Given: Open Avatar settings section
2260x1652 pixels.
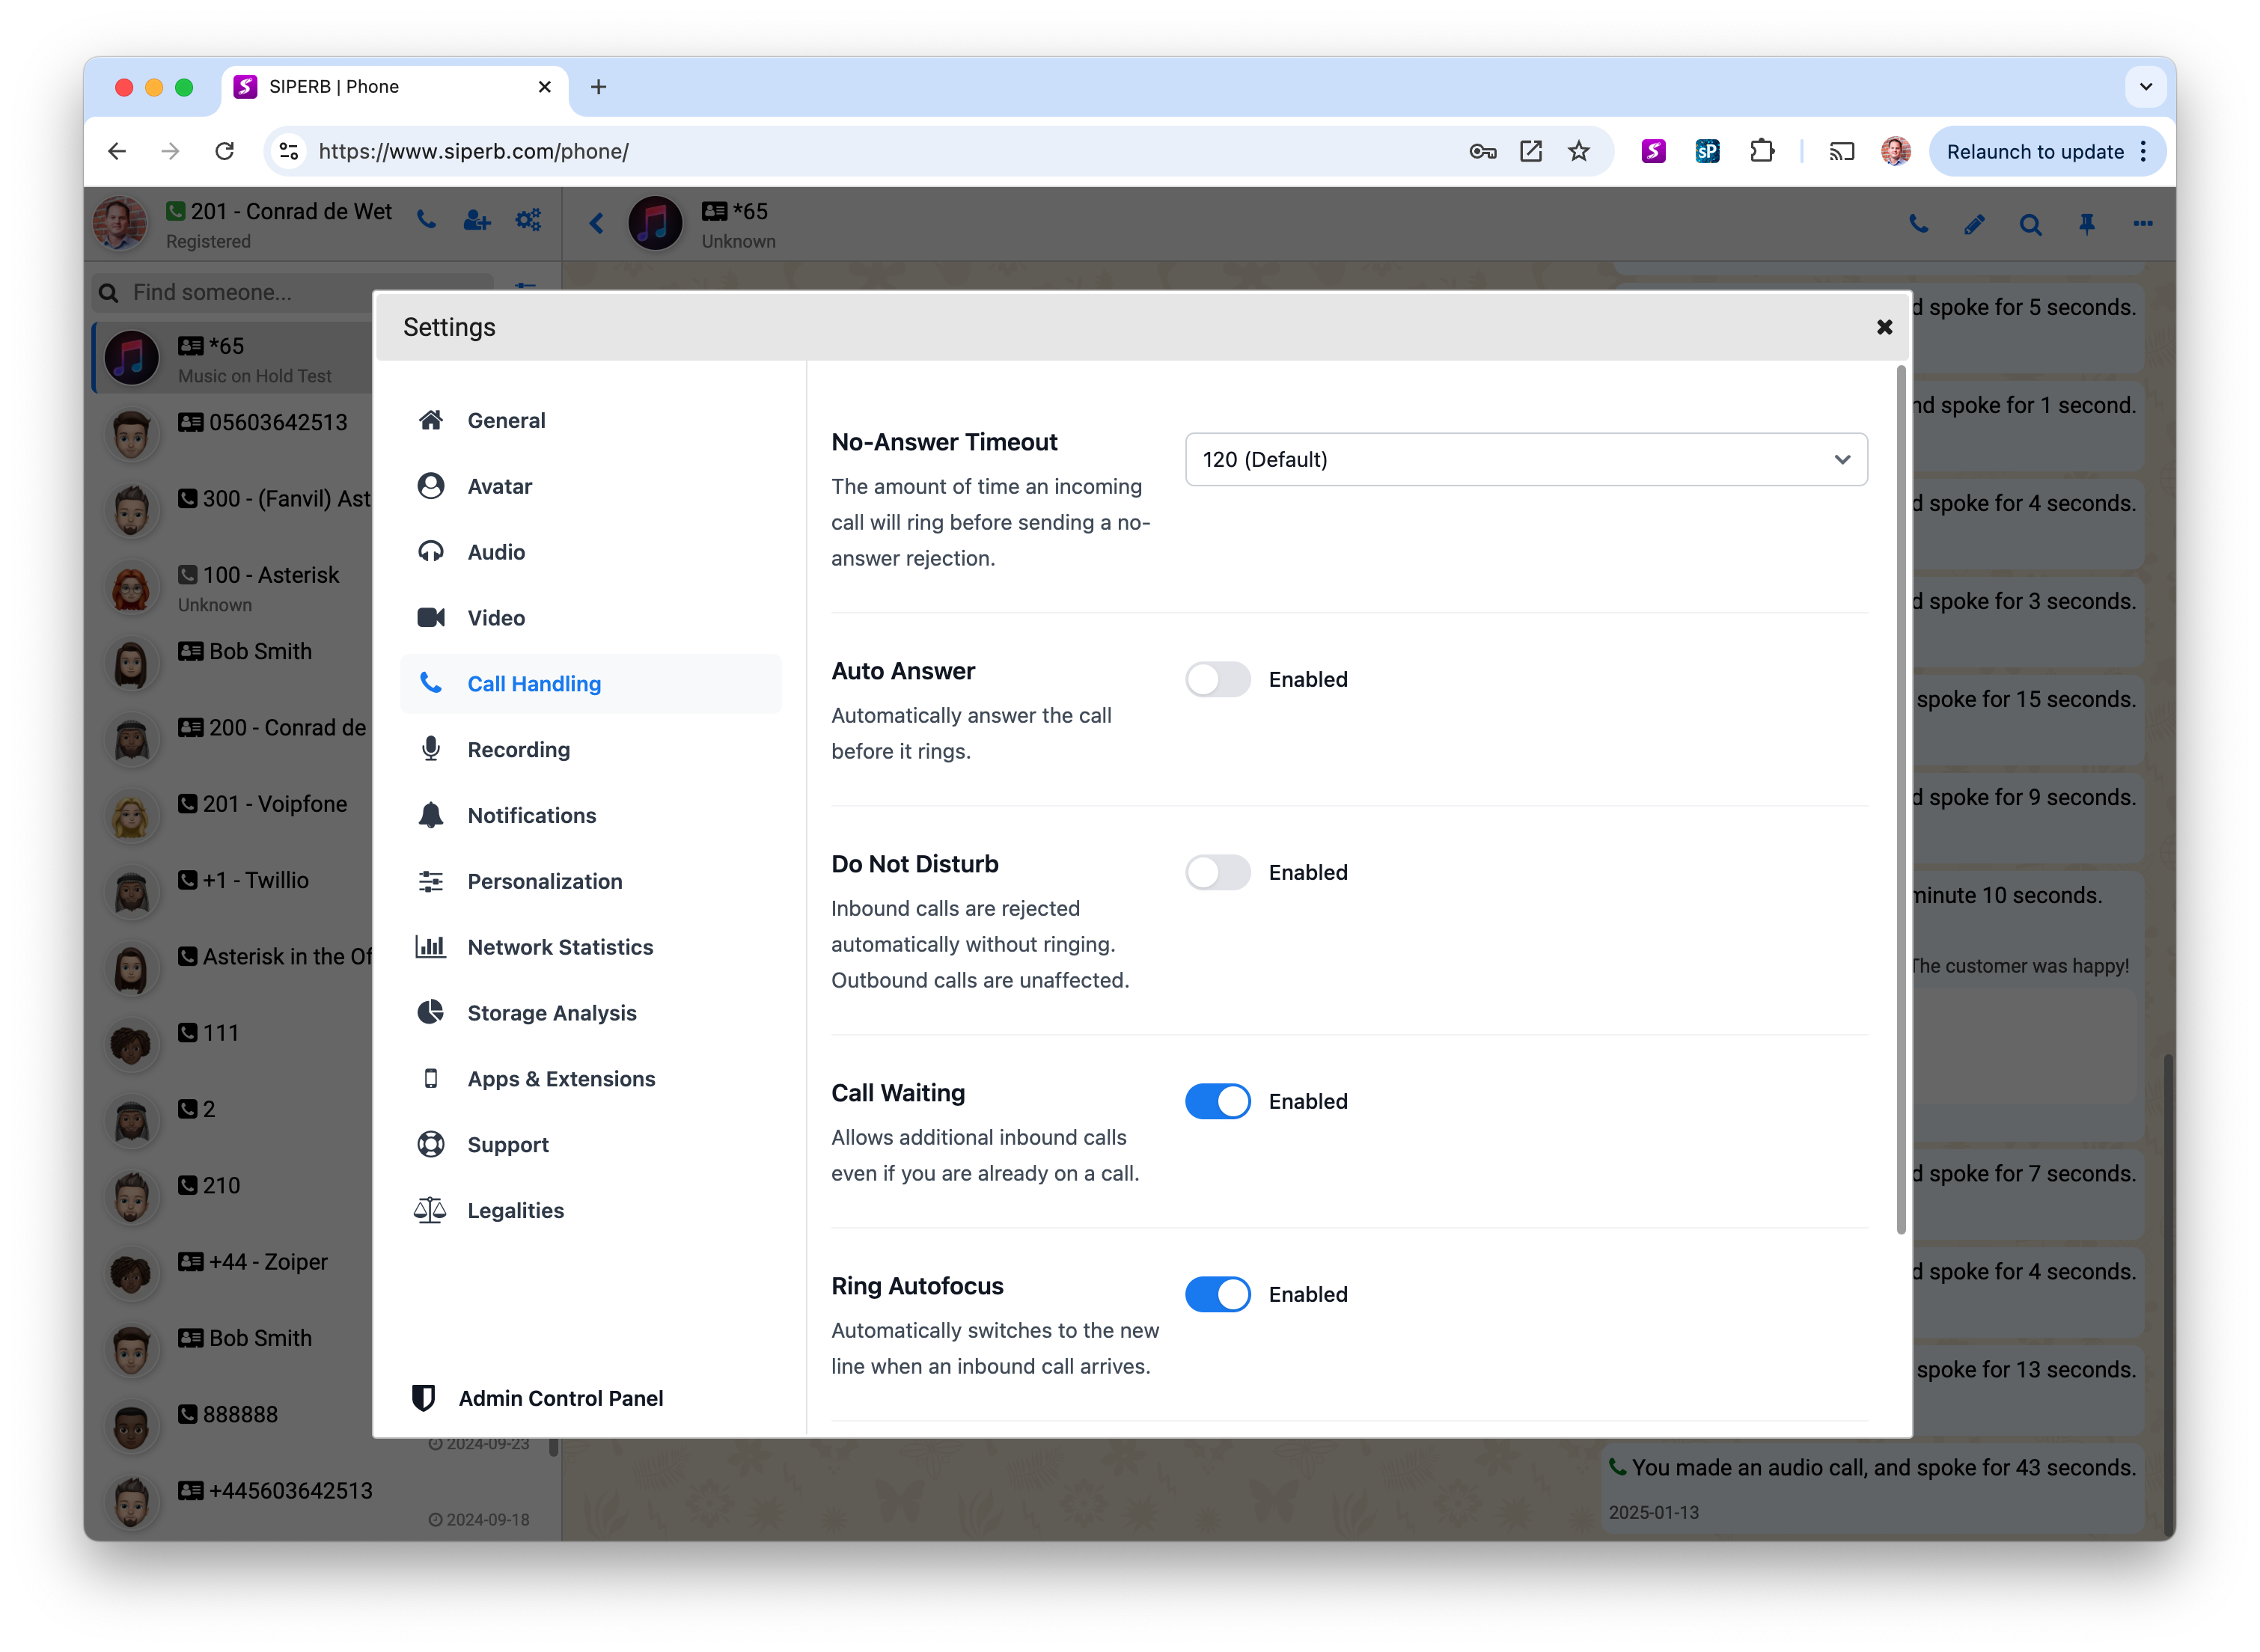Looking at the screenshot, I should (x=590, y=486).
